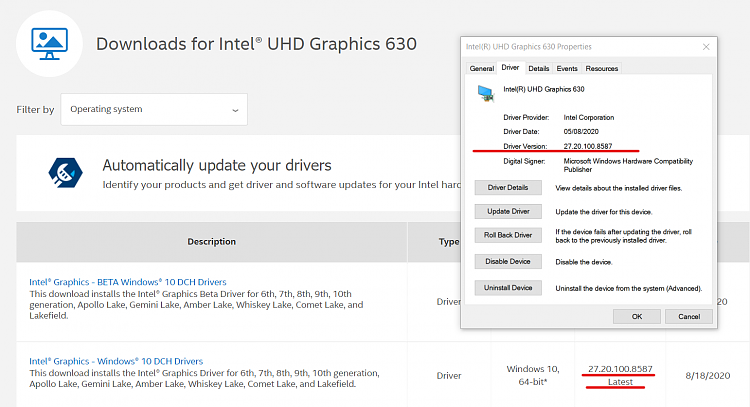Image resolution: width=750 pixels, height=407 pixels.
Task: Open the Details tab
Action: click(x=539, y=68)
